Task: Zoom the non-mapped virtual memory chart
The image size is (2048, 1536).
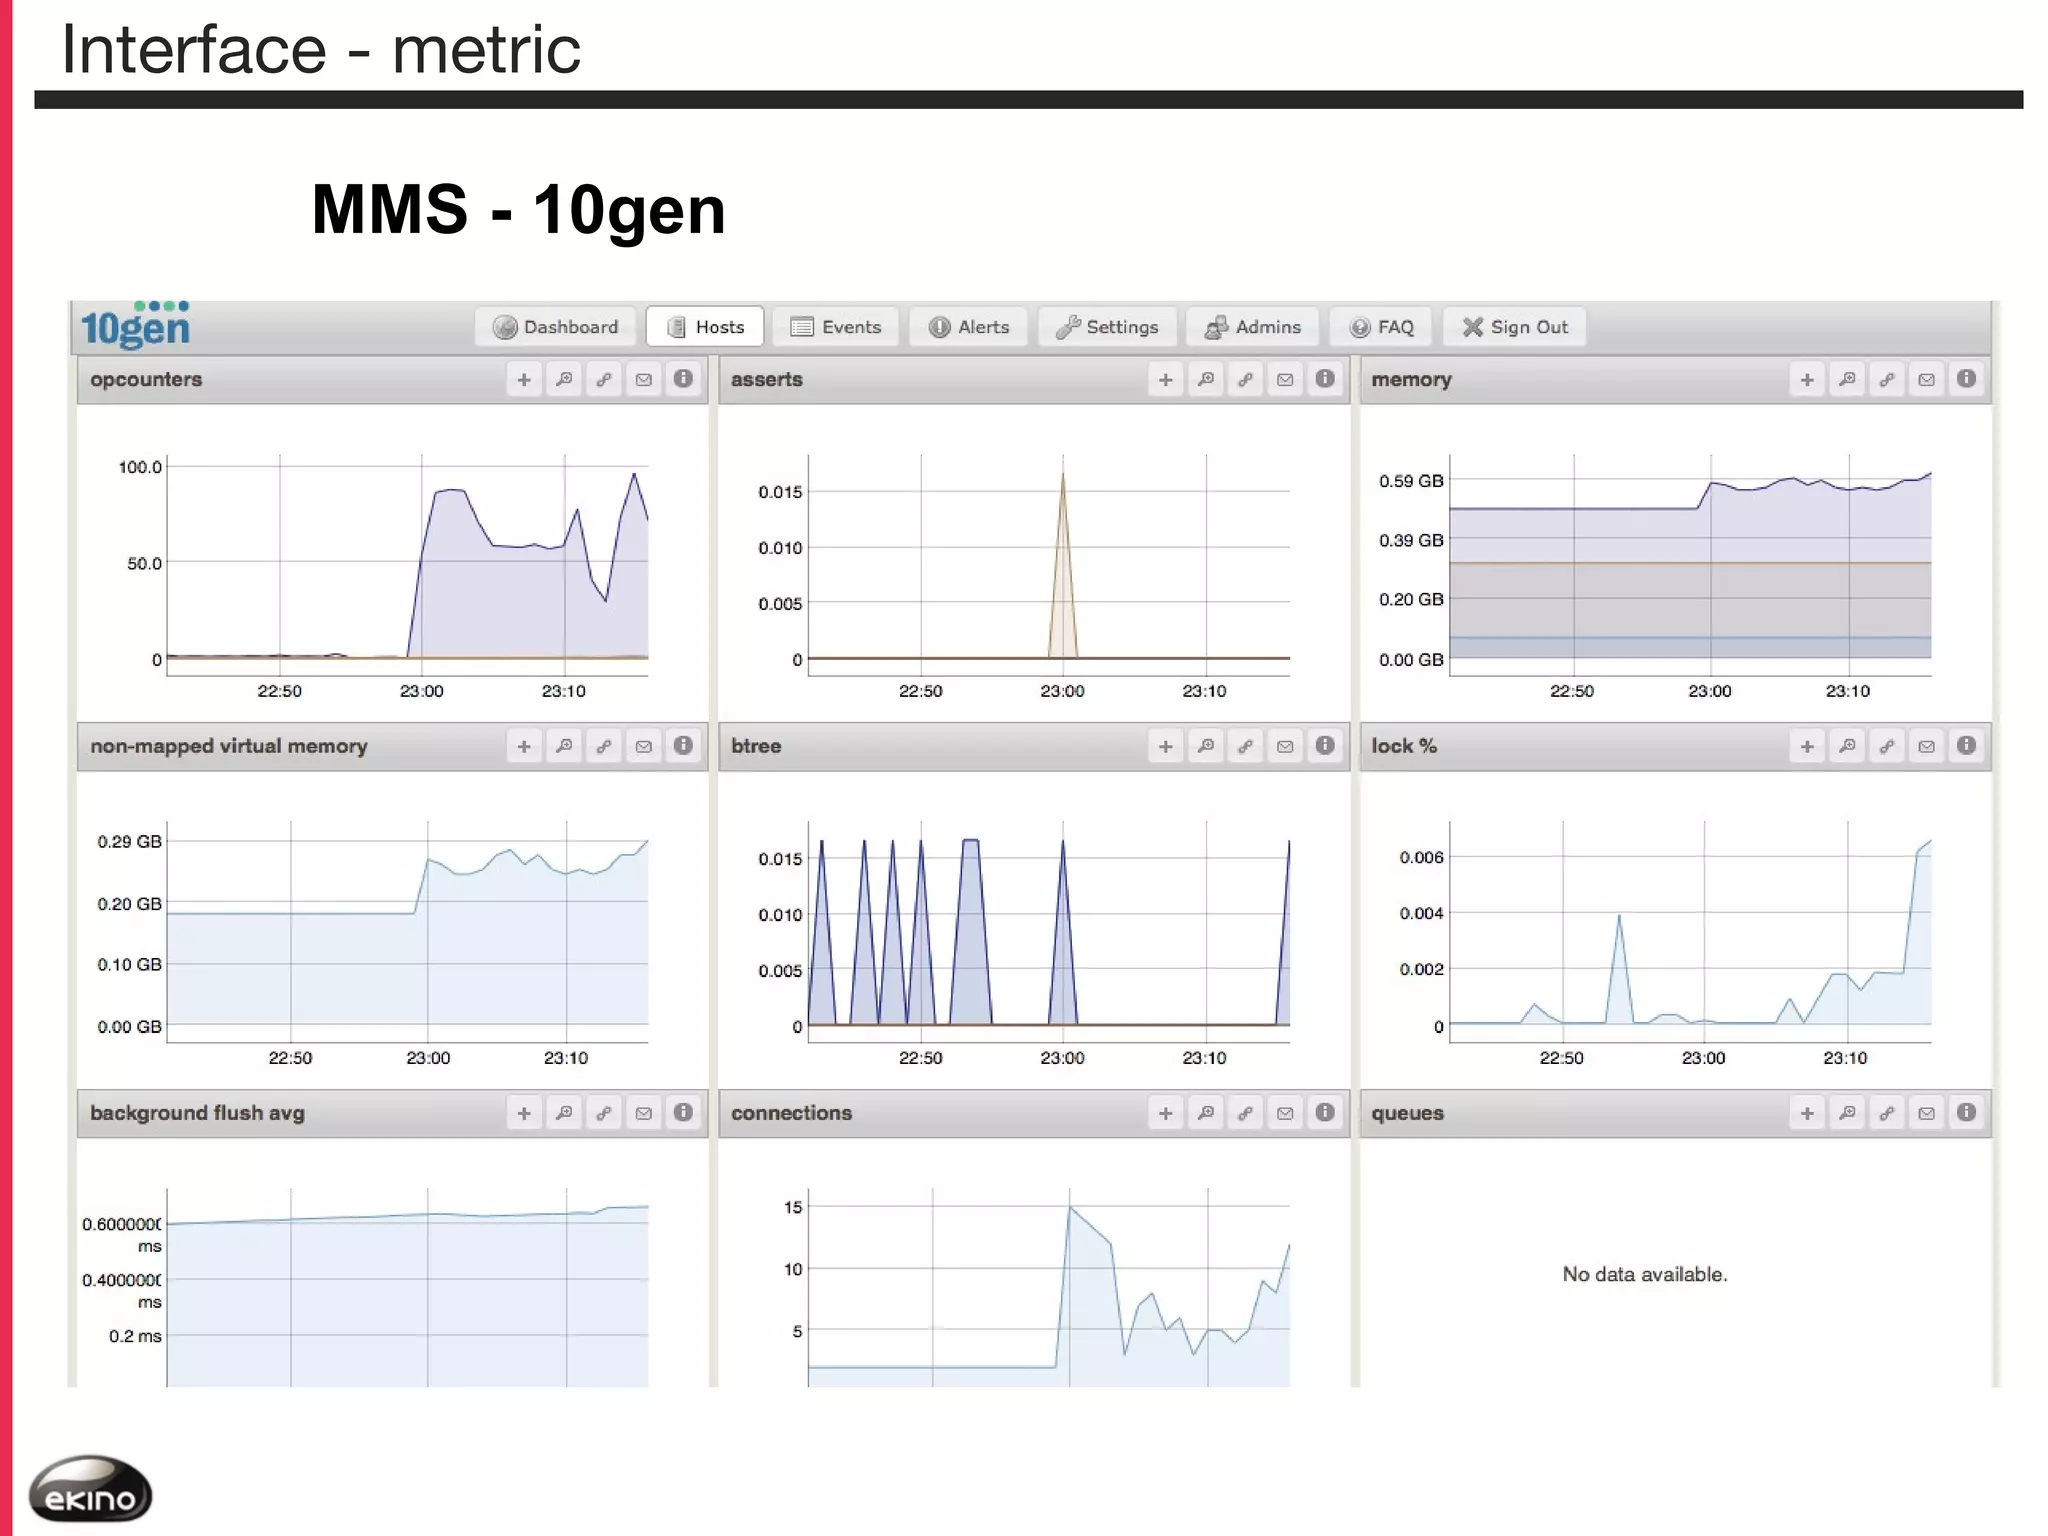Action: click(x=564, y=747)
